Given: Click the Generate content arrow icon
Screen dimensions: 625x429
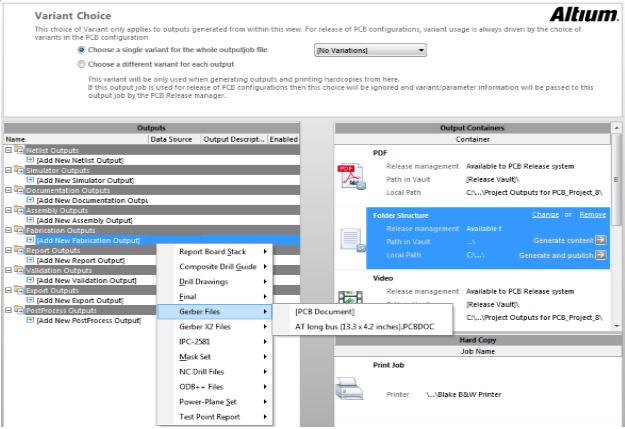Looking at the screenshot, I should [x=600, y=240].
